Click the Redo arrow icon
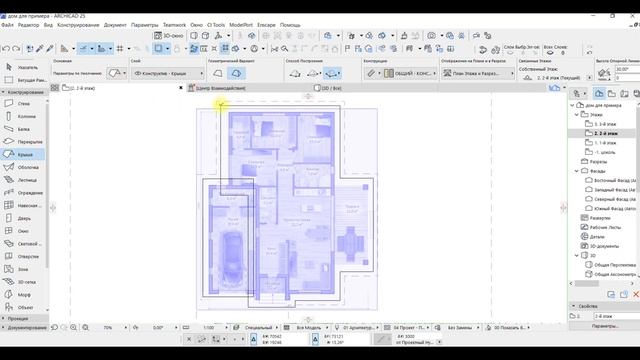 pos(16,49)
